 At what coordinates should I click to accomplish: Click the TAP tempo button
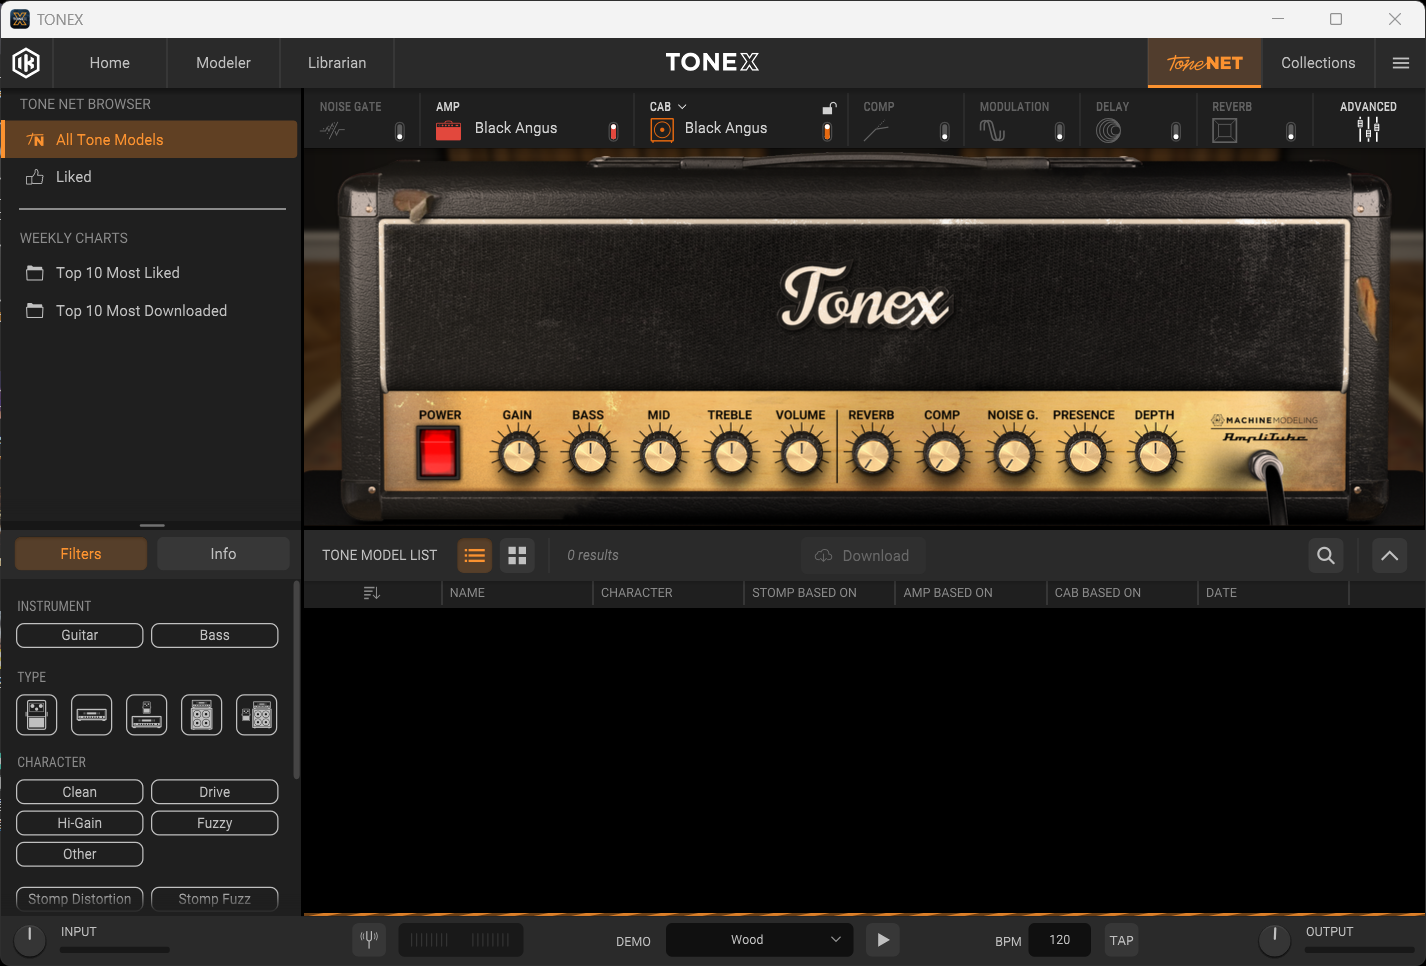(1122, 940)
